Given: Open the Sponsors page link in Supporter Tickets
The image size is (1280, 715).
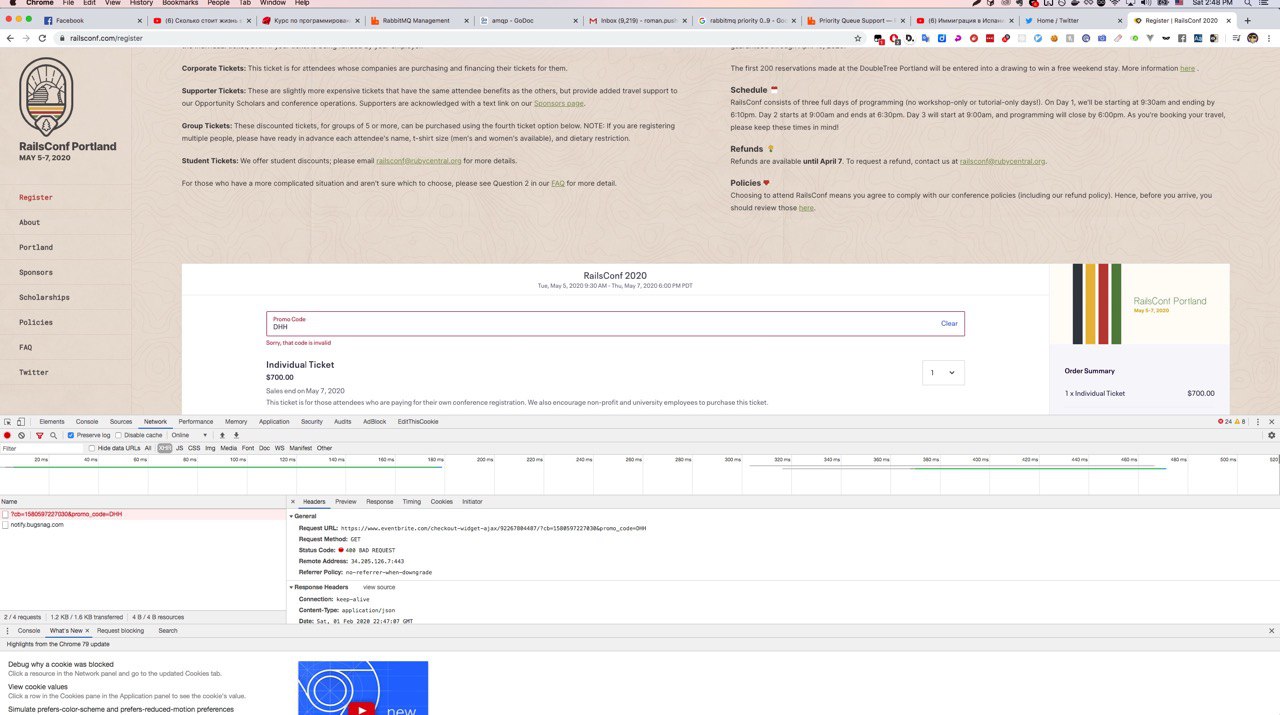Looking at the screenshot, I should 558,103.
